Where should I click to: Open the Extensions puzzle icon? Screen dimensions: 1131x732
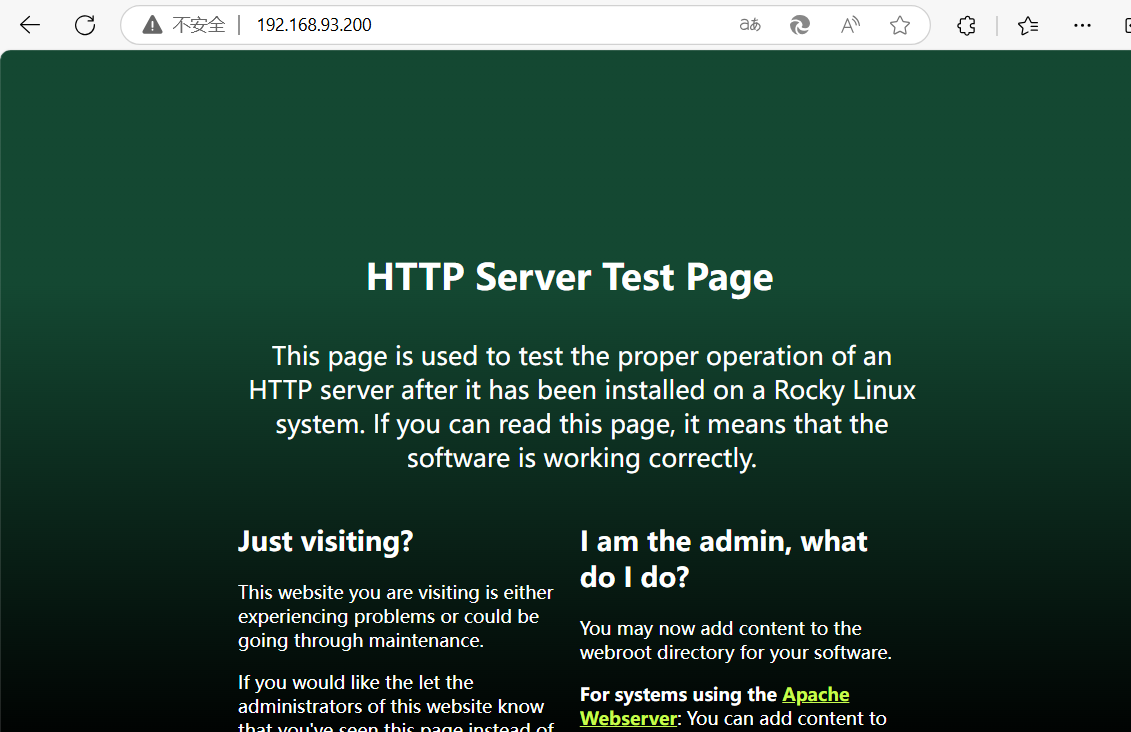click(x=966, y=25)
